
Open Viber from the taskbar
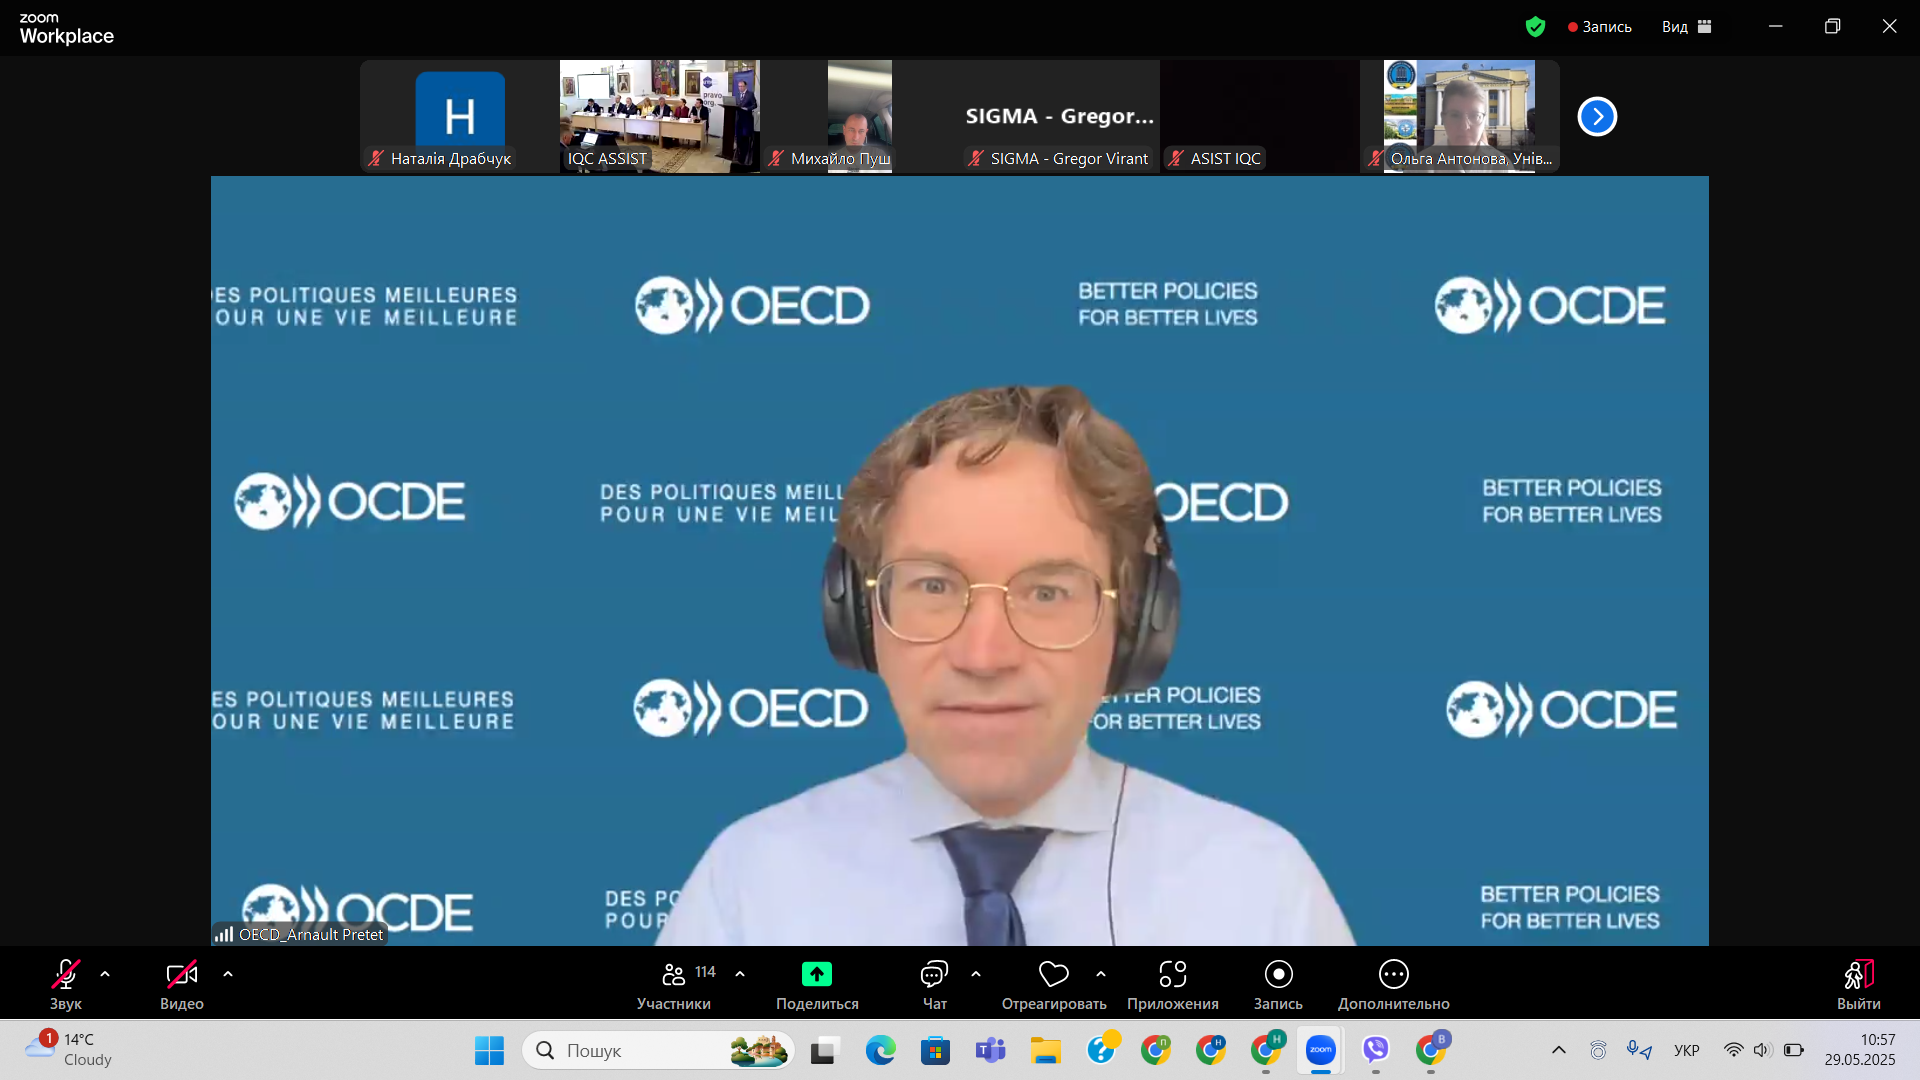click(1376, 1050)
